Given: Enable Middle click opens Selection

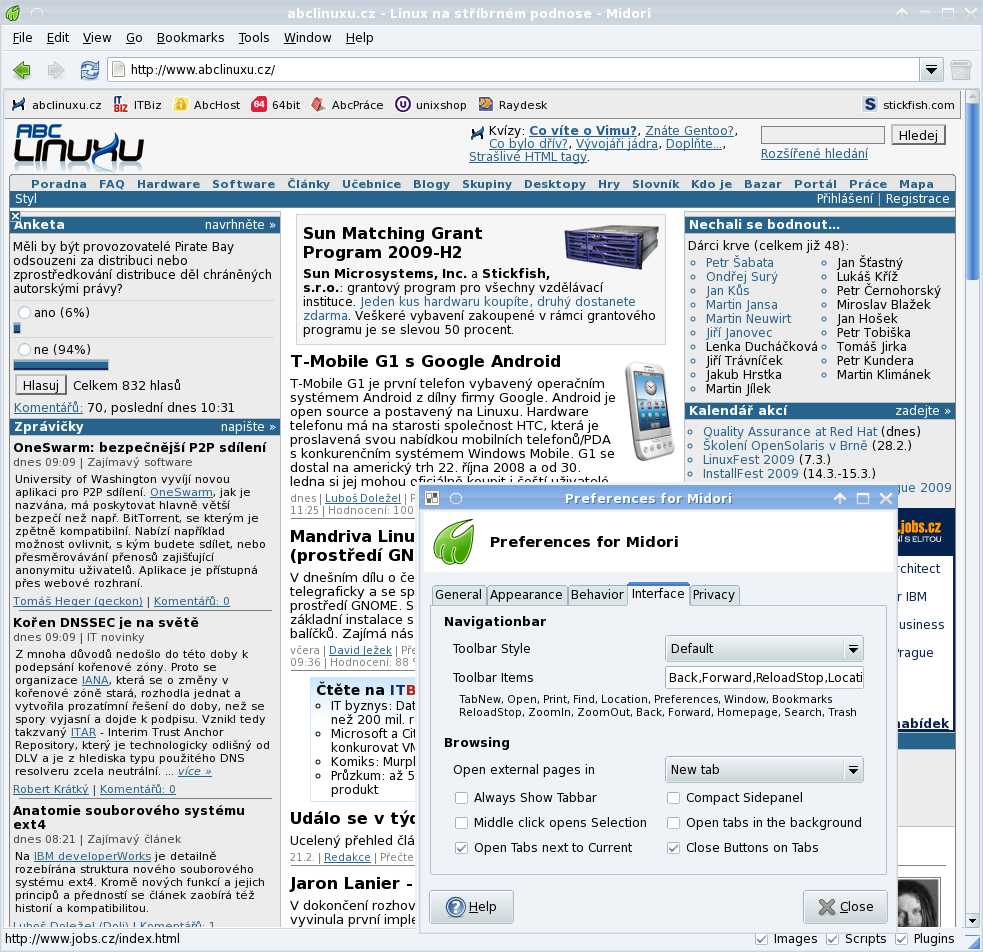Looking at the screenshot, I should coord(461,823).
